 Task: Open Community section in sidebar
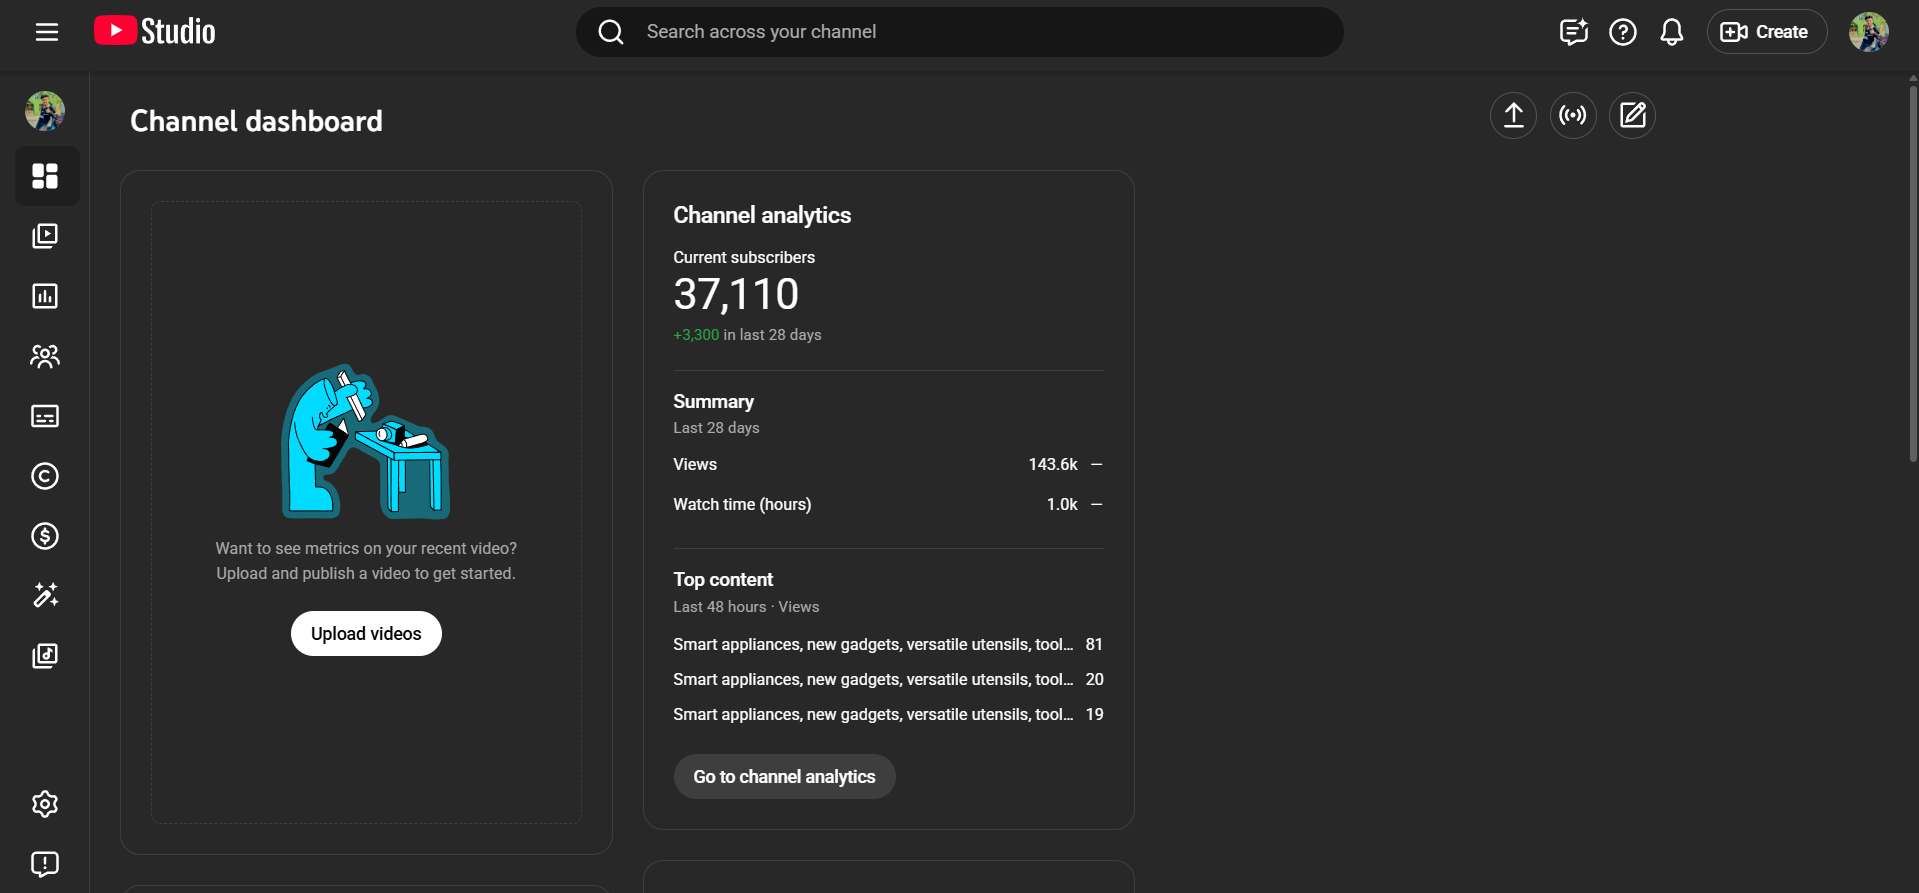coord(45,356)
